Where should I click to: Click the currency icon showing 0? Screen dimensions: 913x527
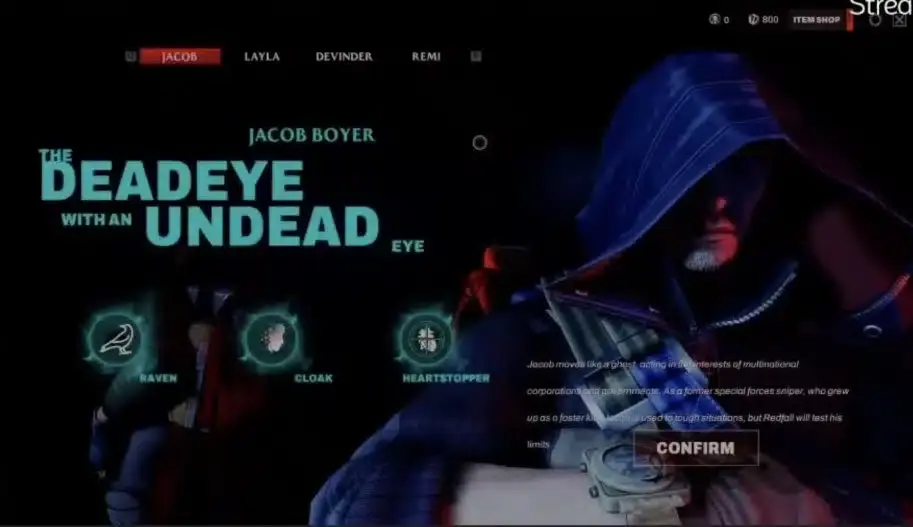714,19
